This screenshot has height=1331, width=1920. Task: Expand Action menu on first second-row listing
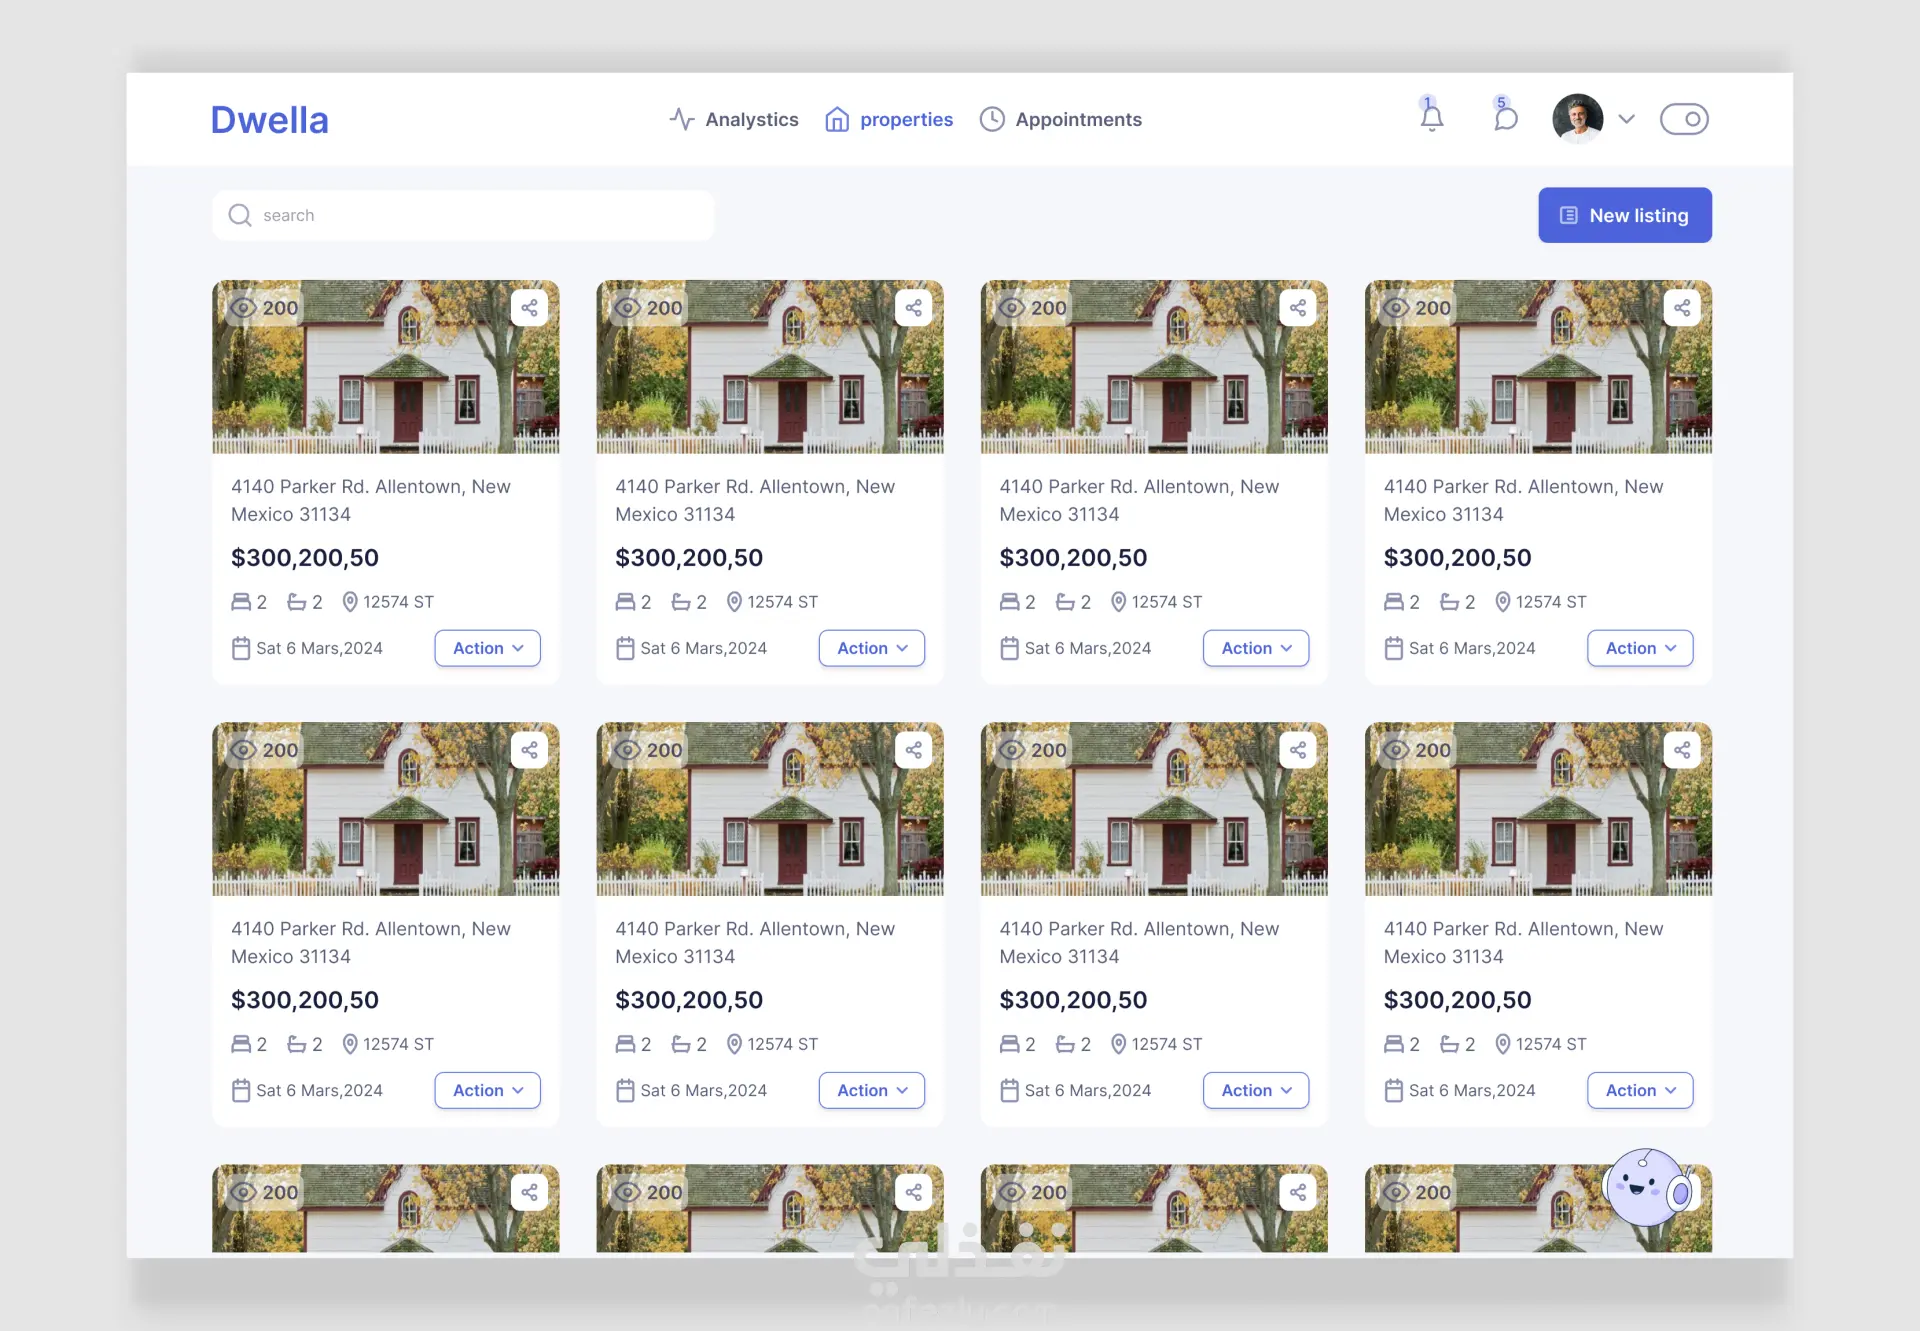488,1090
